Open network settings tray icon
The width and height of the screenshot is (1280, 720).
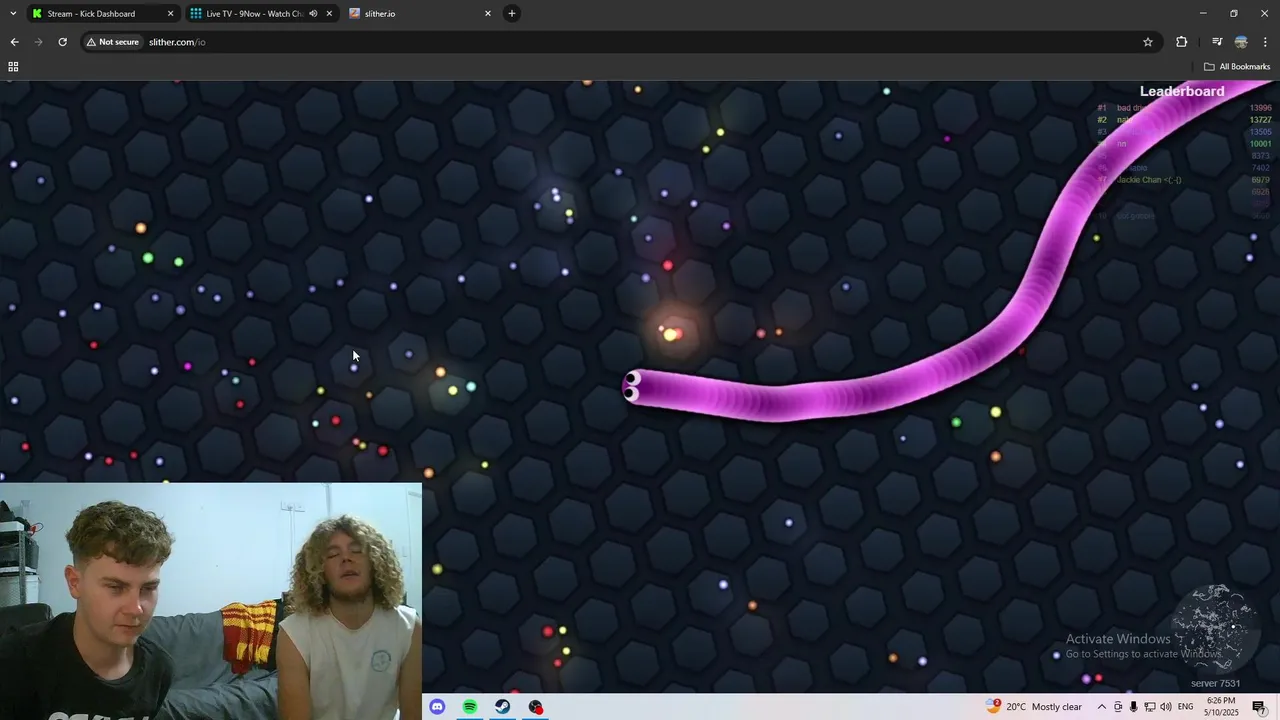click(1150, 707)
